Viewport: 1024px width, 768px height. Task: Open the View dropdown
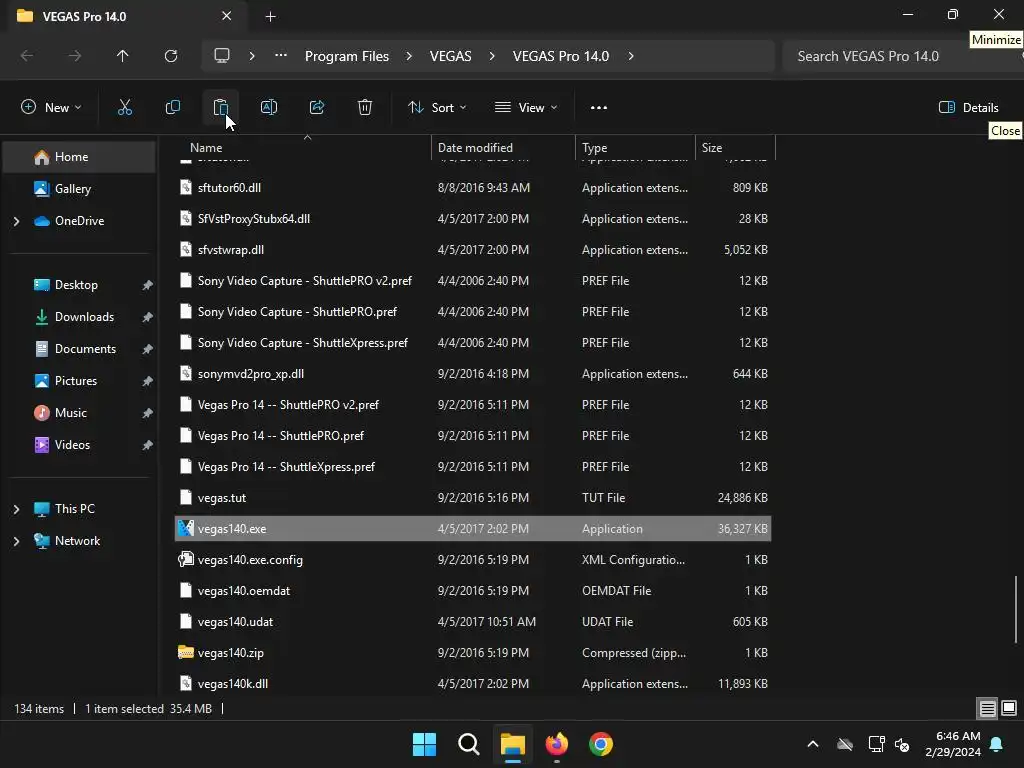click(x=526, y=108)
